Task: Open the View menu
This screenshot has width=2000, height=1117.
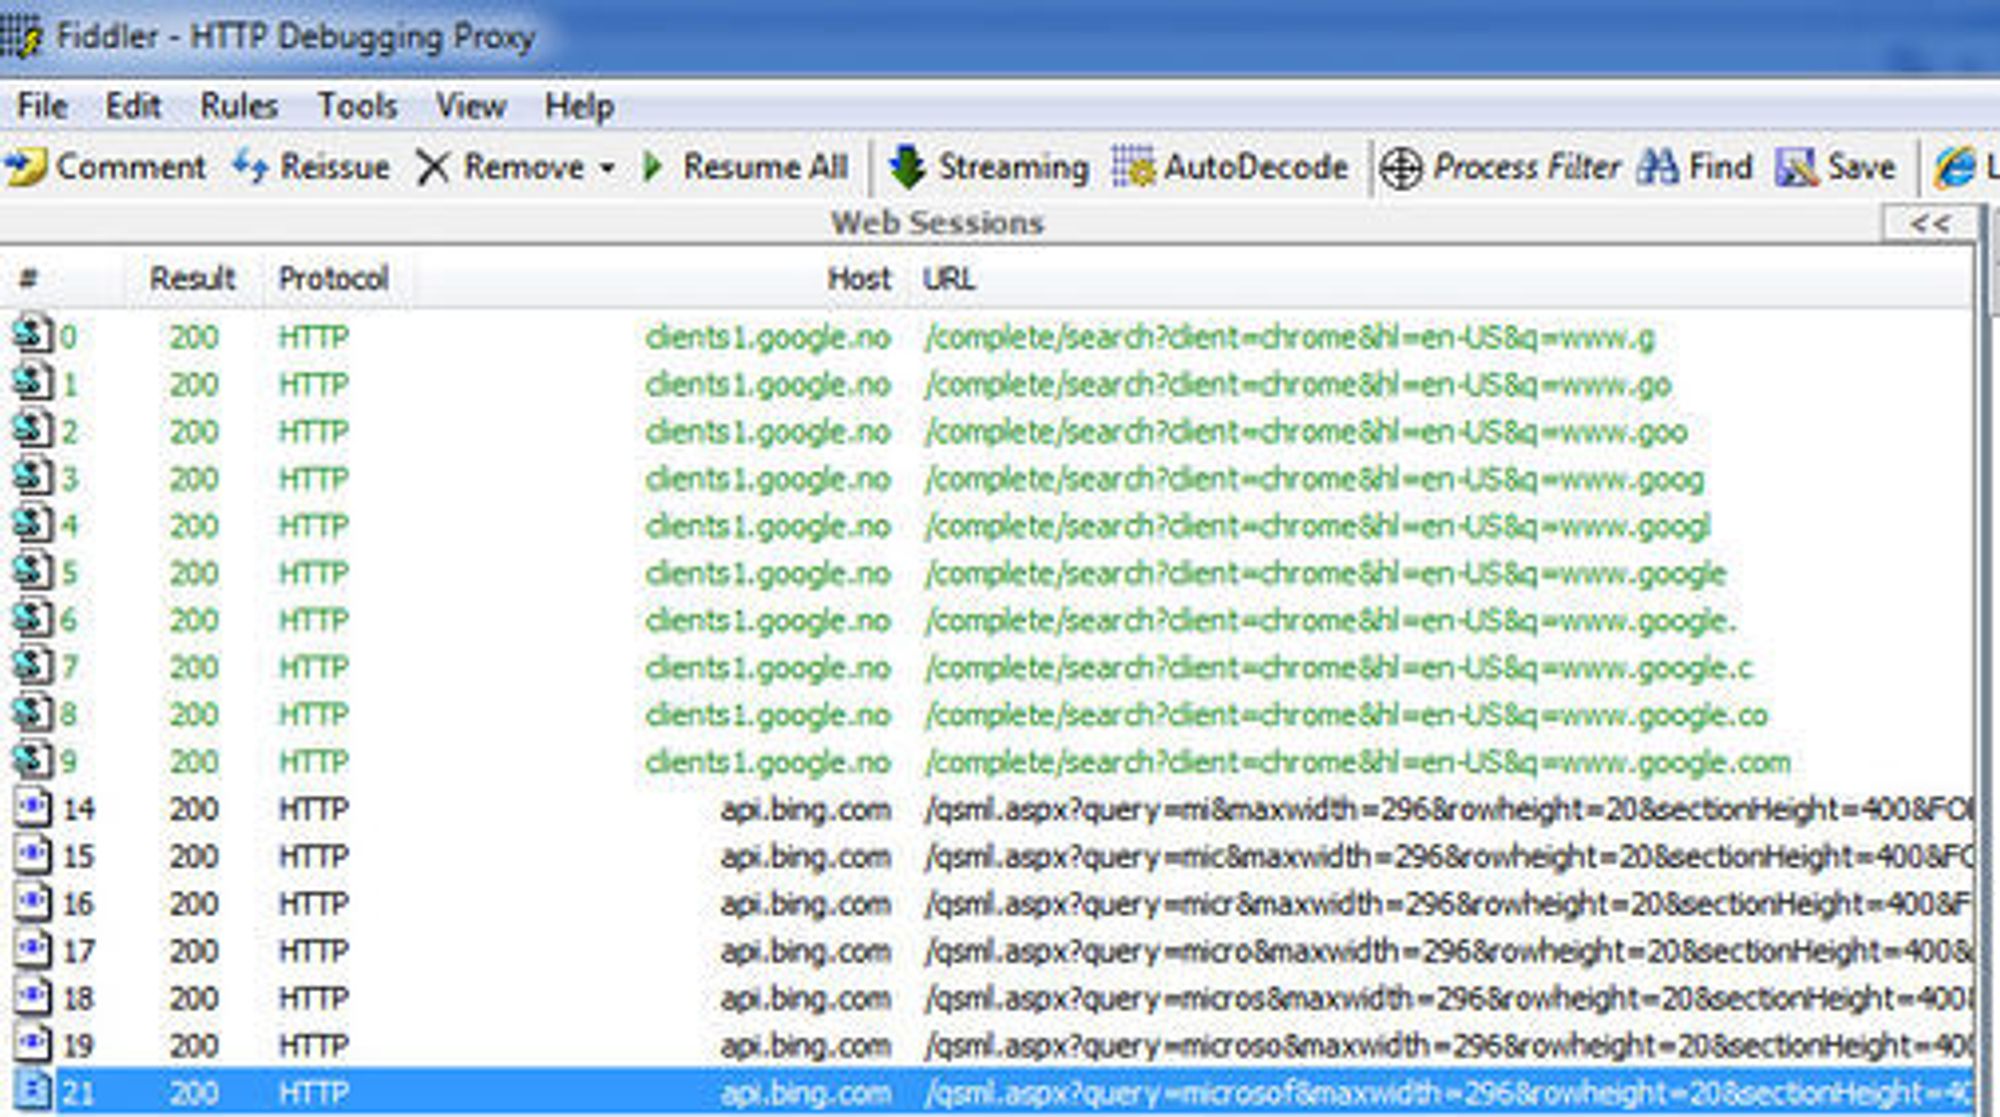Action: point(471,106)
